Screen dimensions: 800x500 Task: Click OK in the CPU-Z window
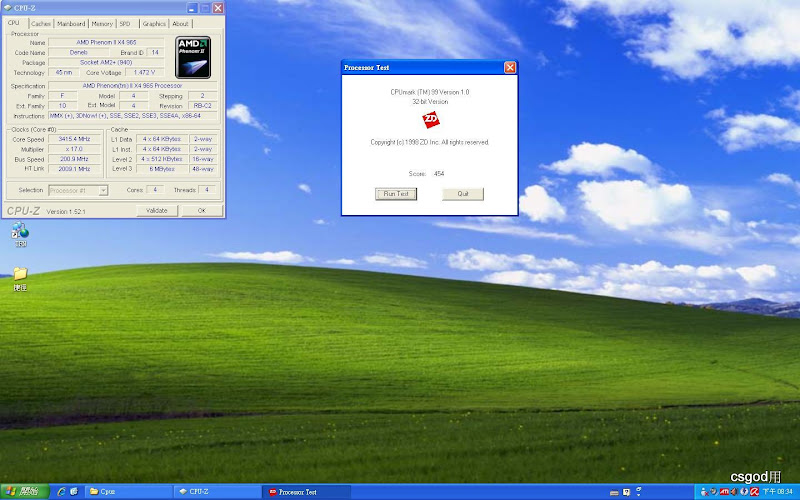coord(202,211)
